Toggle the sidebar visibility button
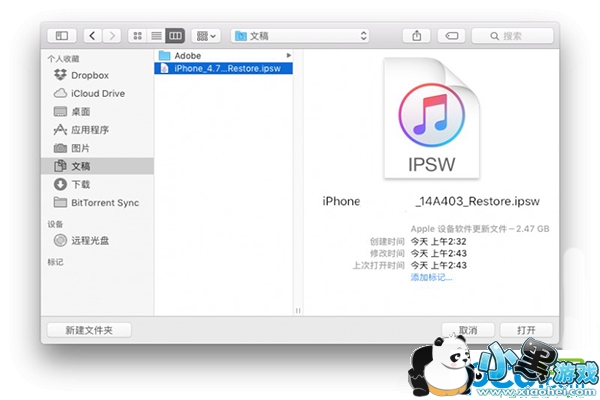The width and height of the screenshot is (600, 400). tap(62, 36)
